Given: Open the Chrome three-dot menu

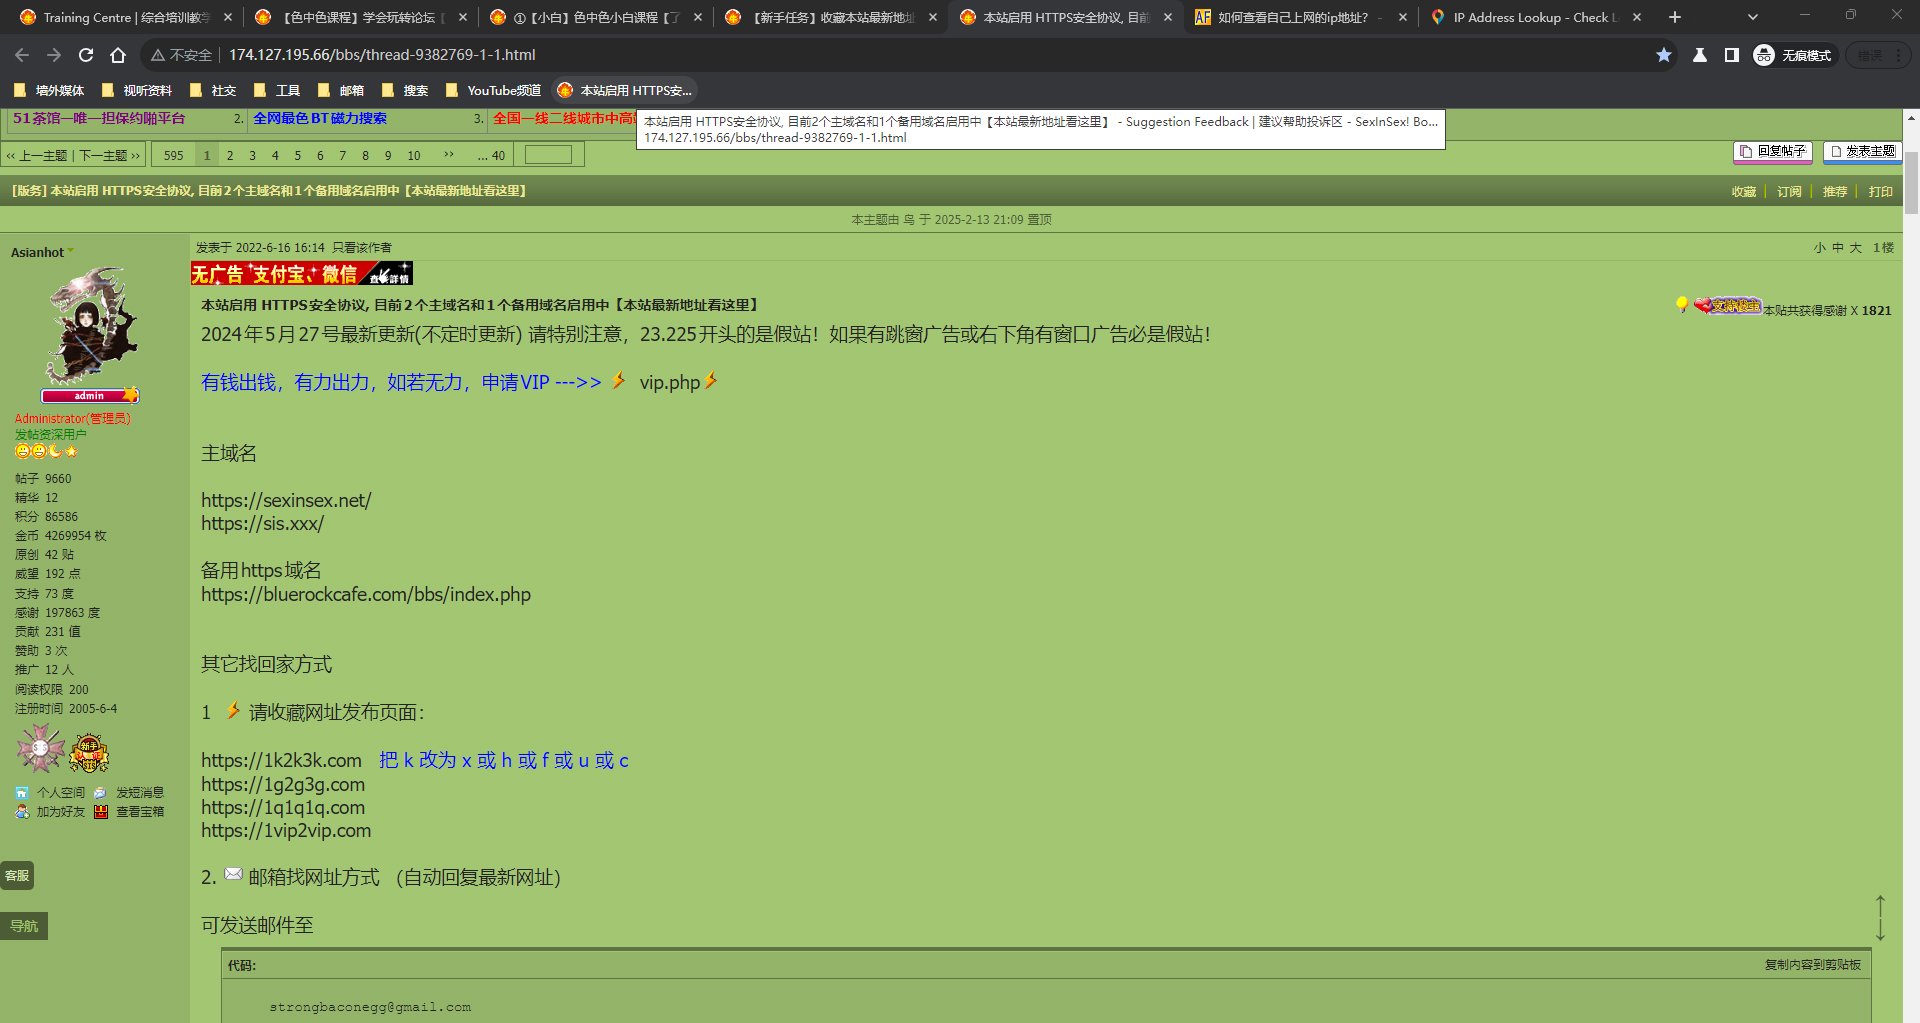Looking at the screenshot, I should tap(1898, 55).
